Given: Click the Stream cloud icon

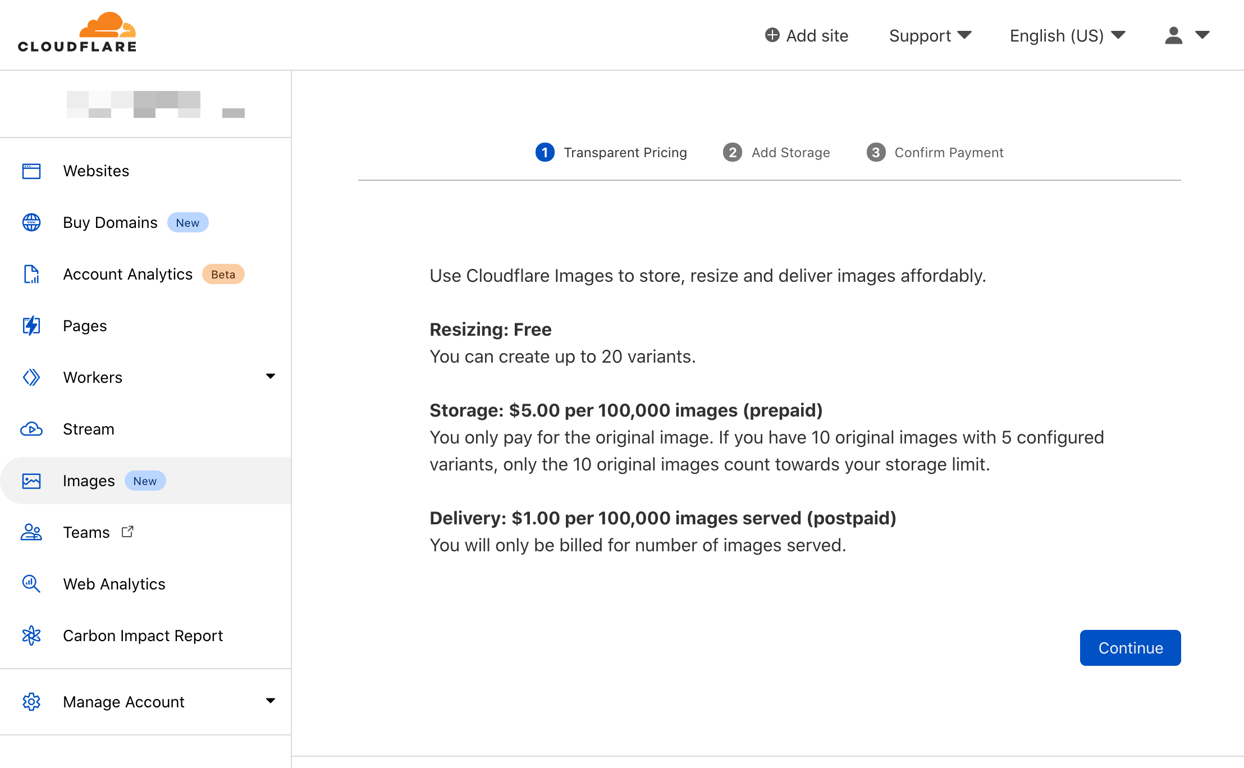Looking at the screenshot, I should click(x=32, y=429).
